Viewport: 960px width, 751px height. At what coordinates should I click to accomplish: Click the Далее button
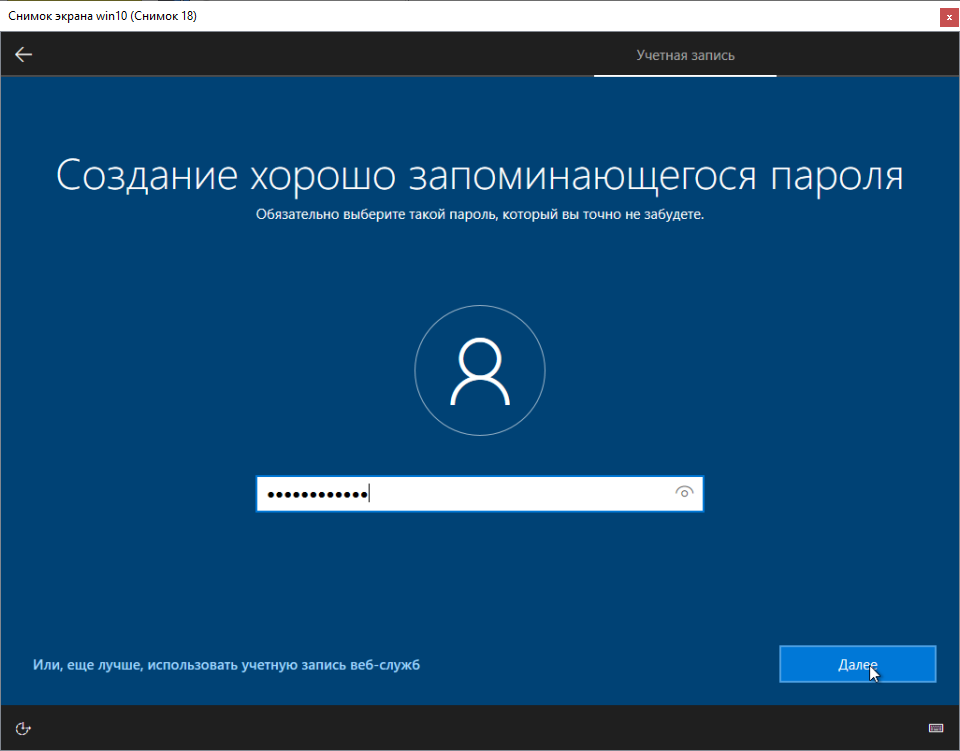point(857,664)
